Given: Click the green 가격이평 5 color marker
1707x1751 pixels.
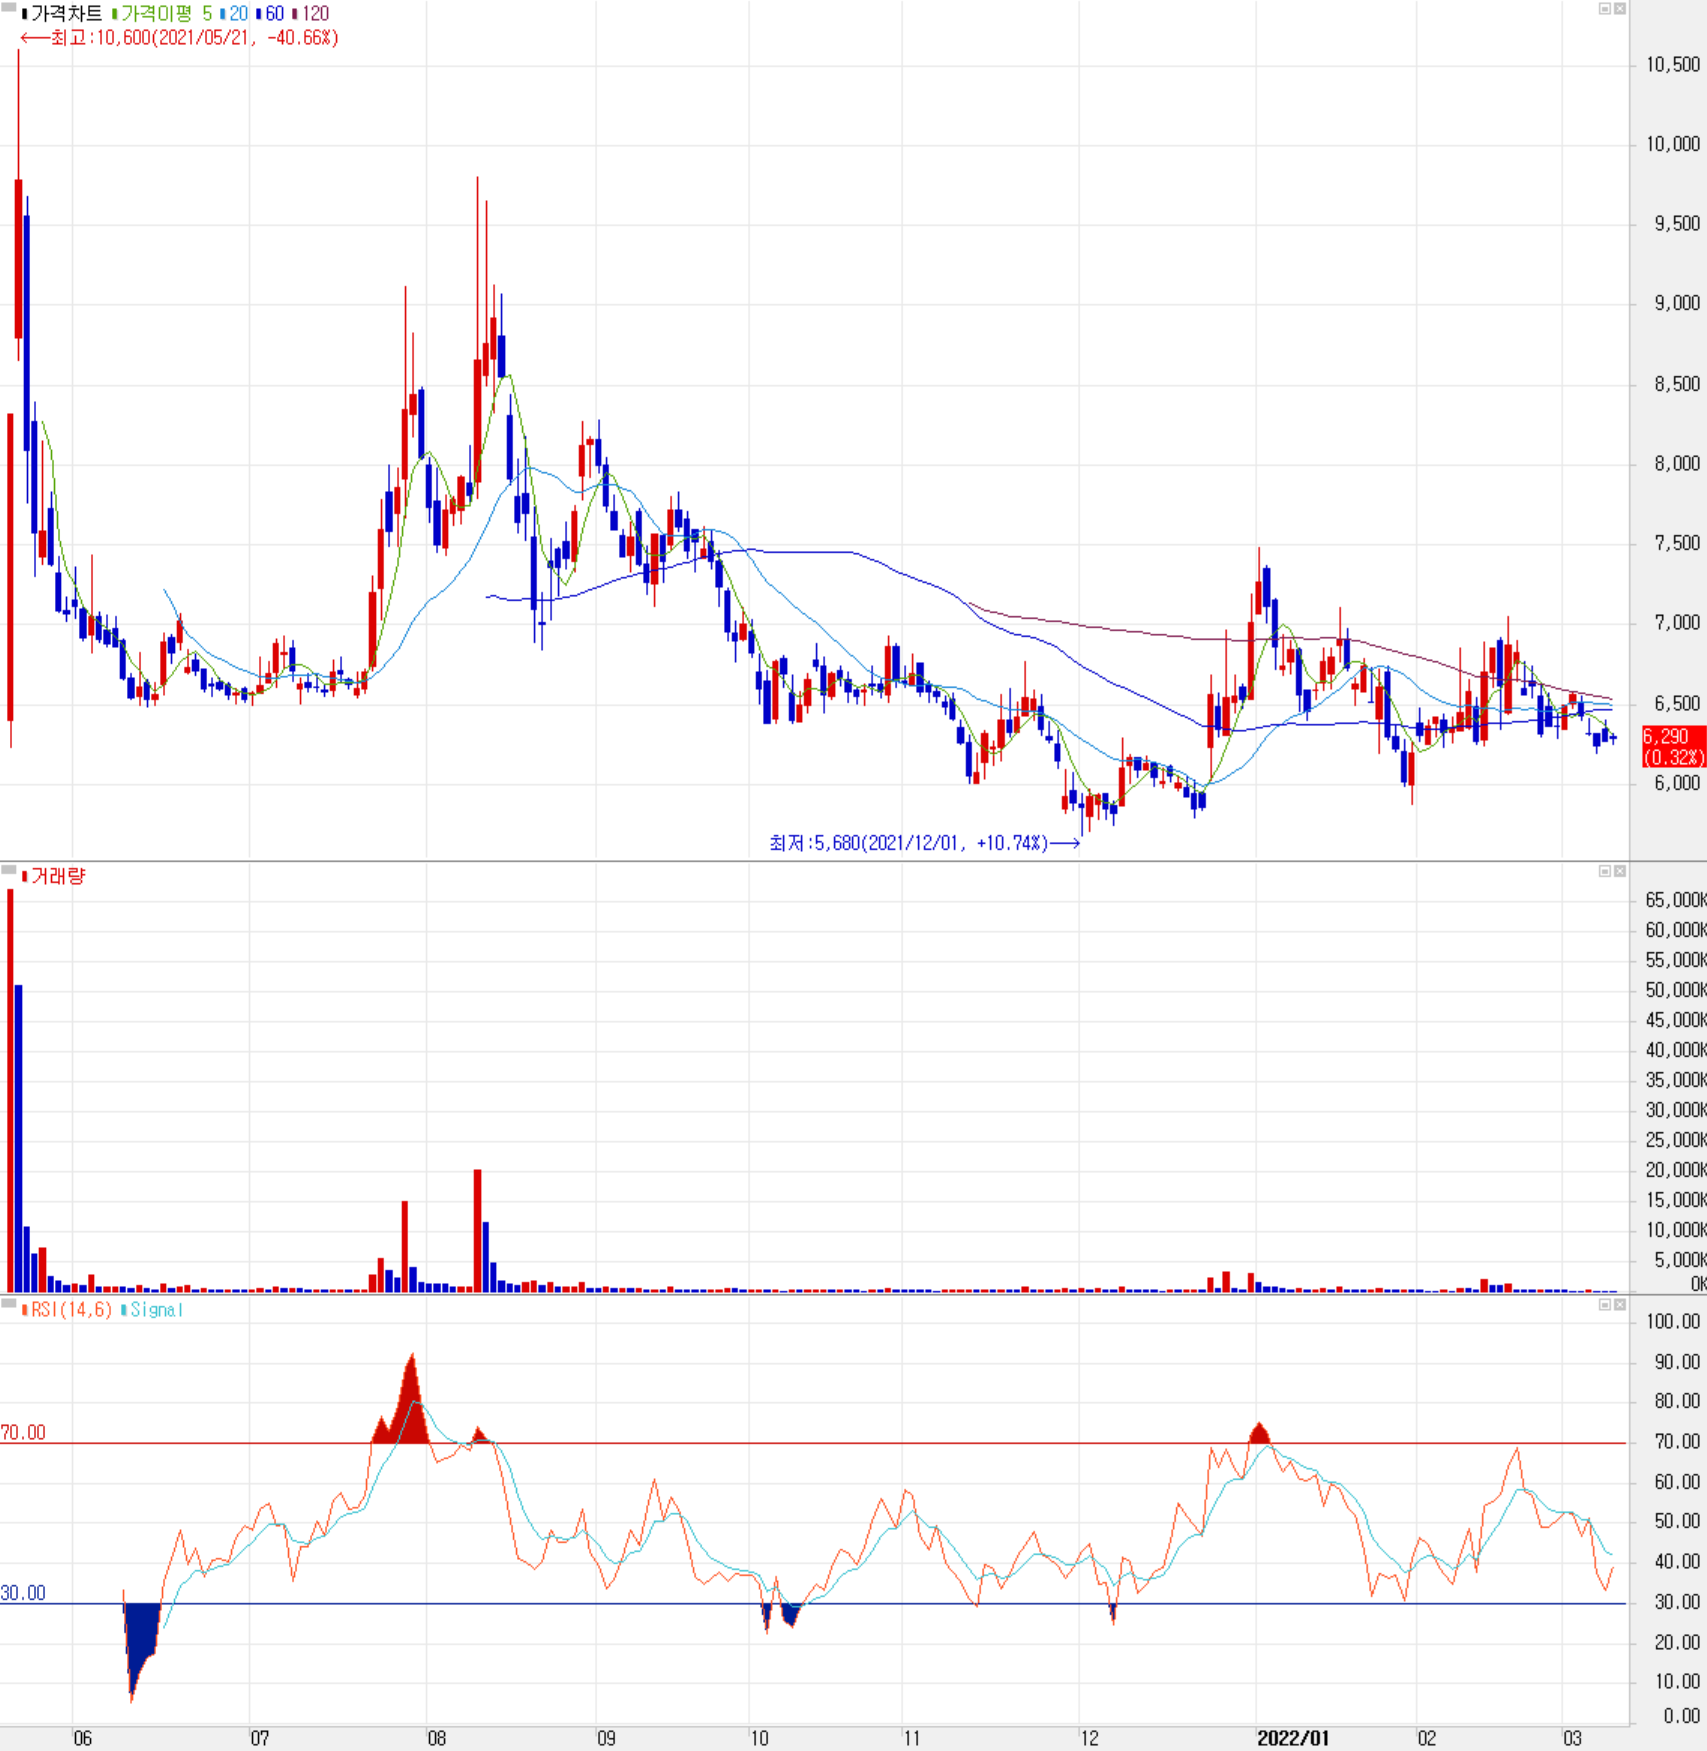Looking at the screenshot, I should 115,14.
